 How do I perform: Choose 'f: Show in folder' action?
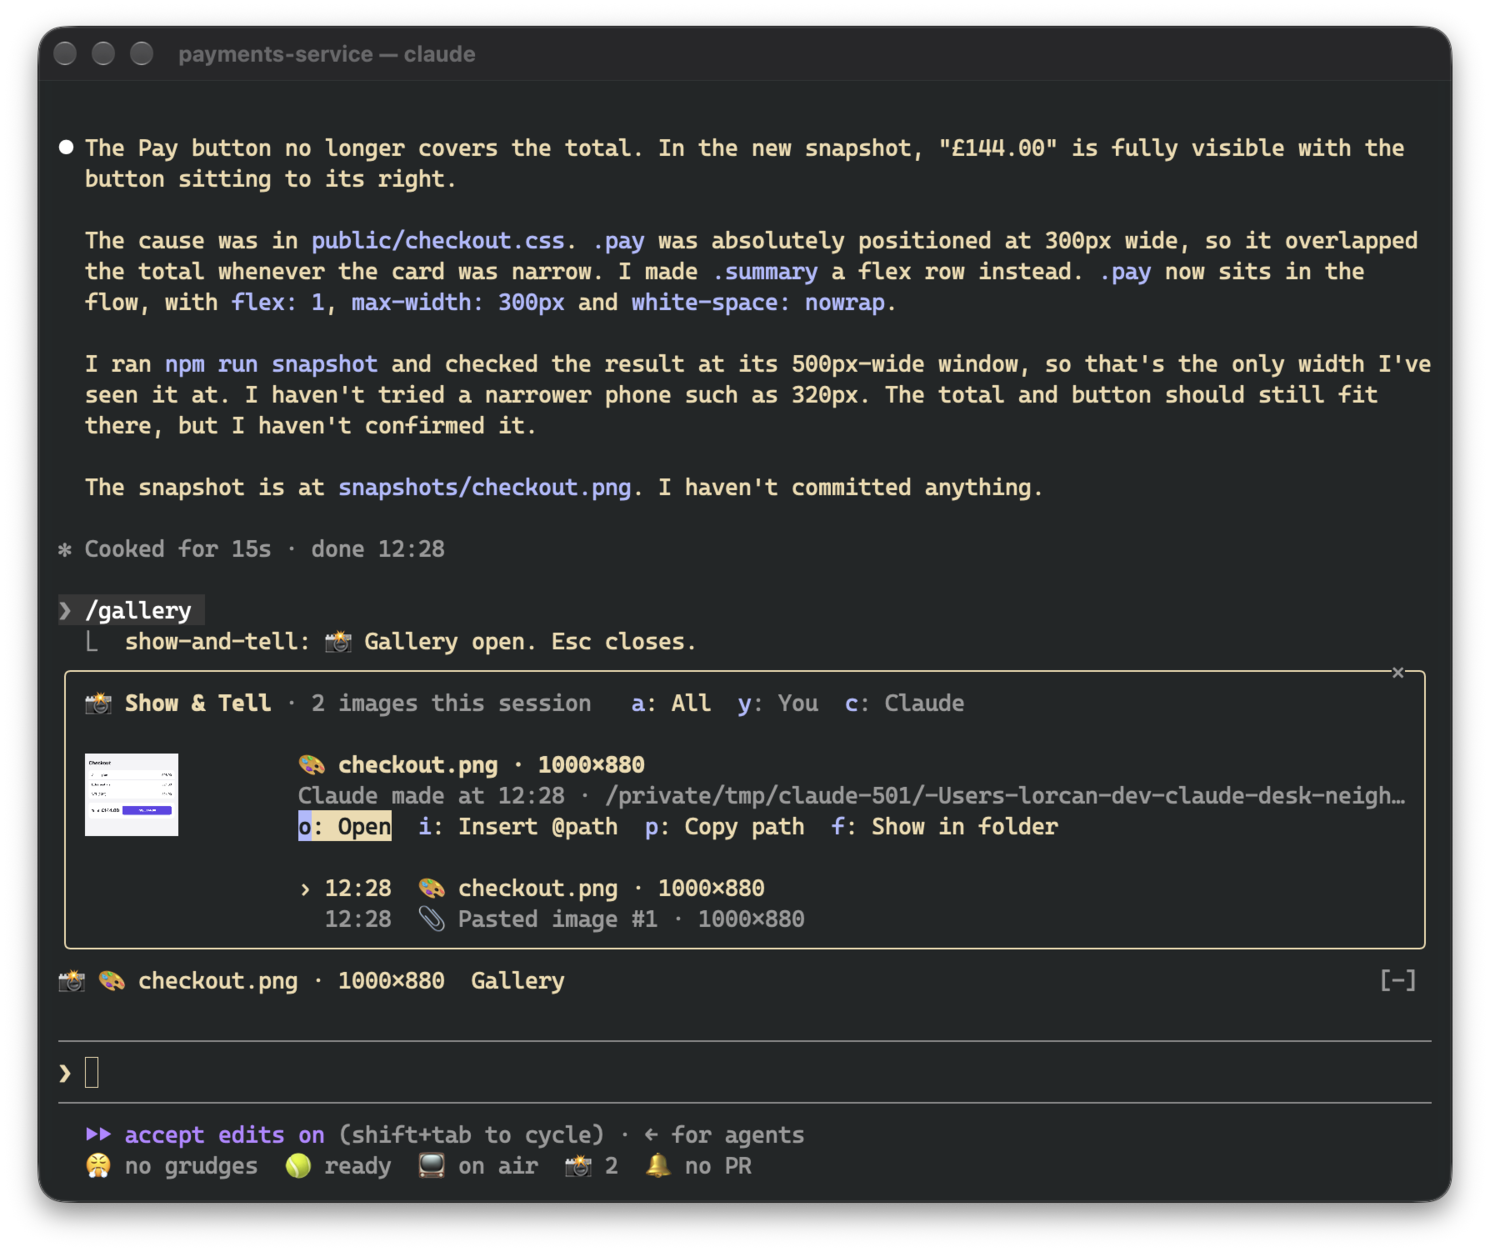(x=945, y=827)
